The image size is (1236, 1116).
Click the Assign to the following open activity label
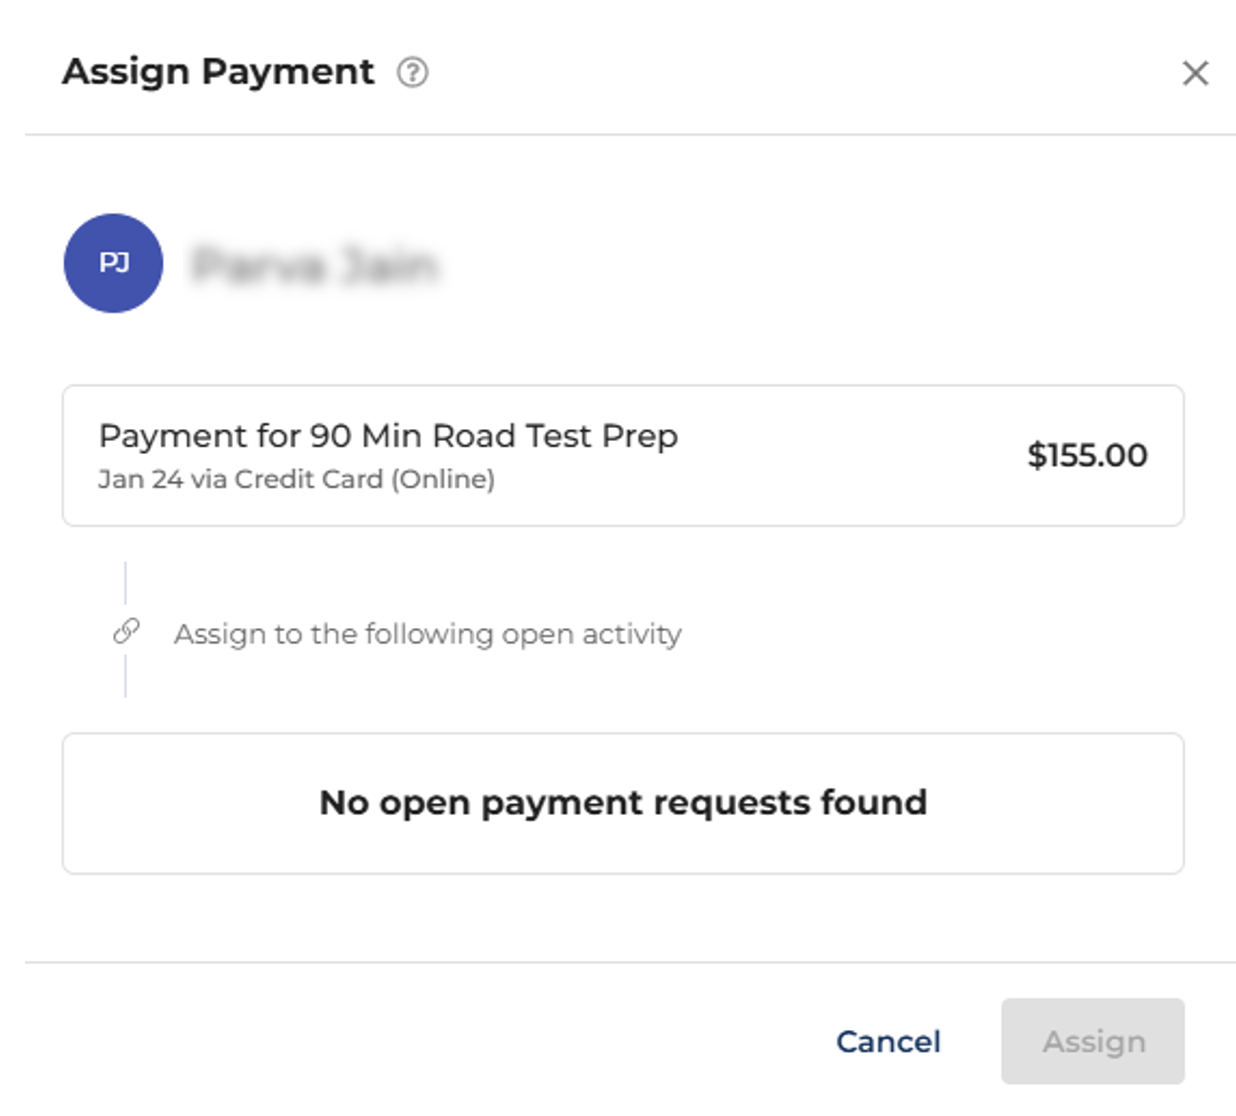click(427, 634)
